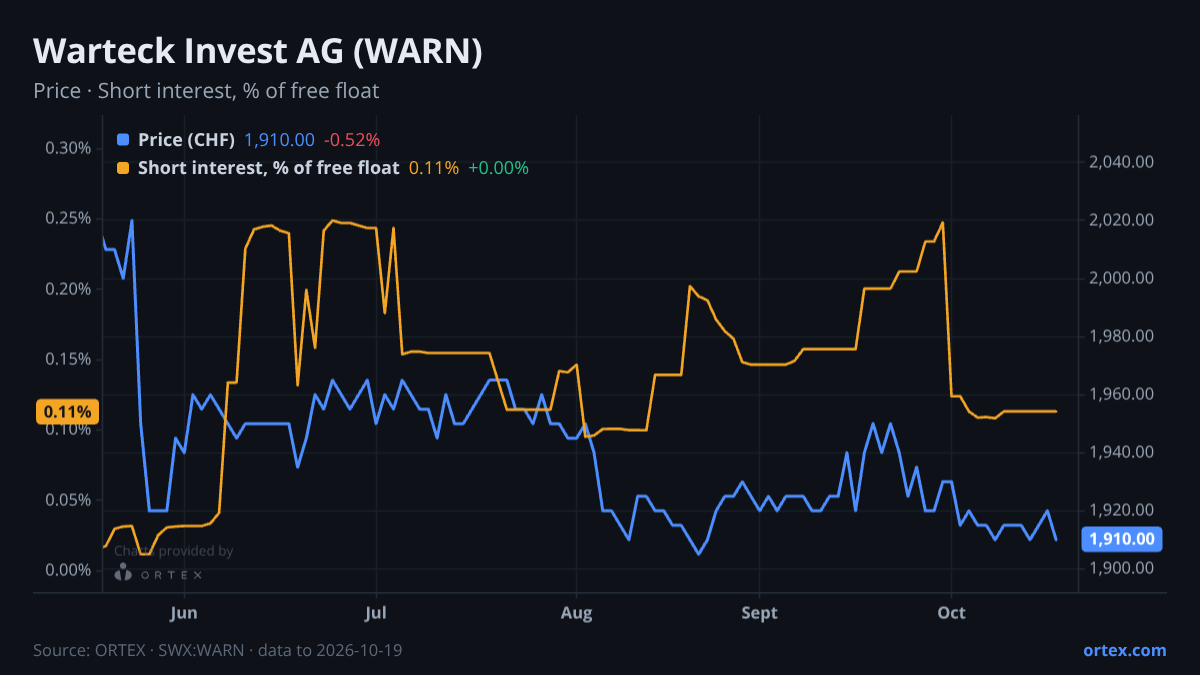Click the blue 1,910.00 right axis marker
Viewport: 1200px width, 675px height.
[x=1124, y=539]
